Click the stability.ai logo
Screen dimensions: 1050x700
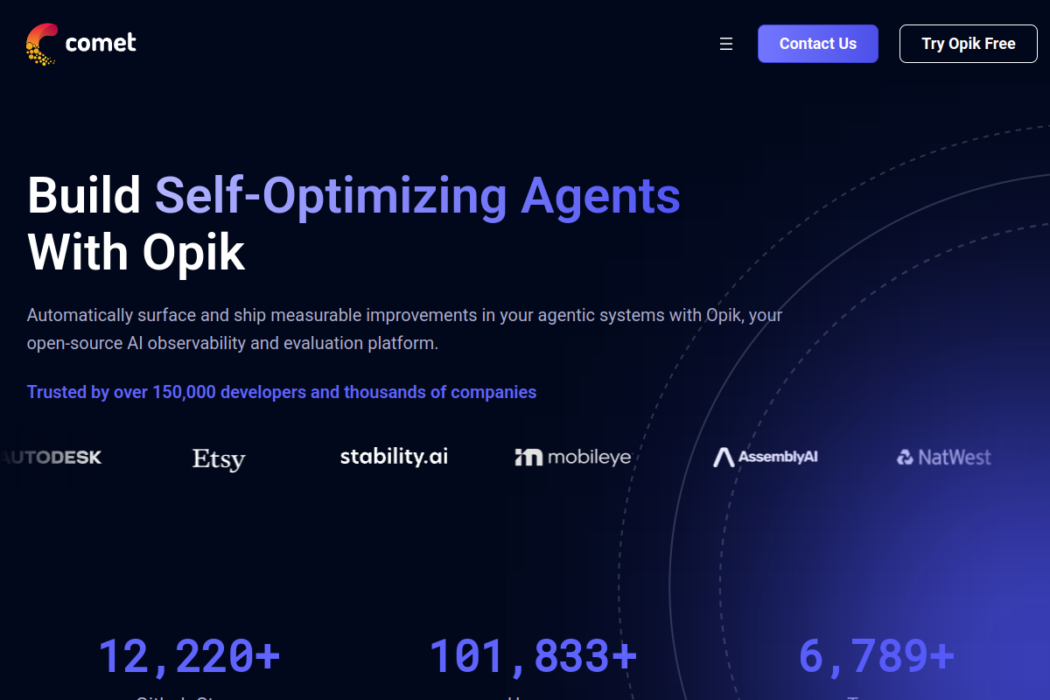(394, 457)
